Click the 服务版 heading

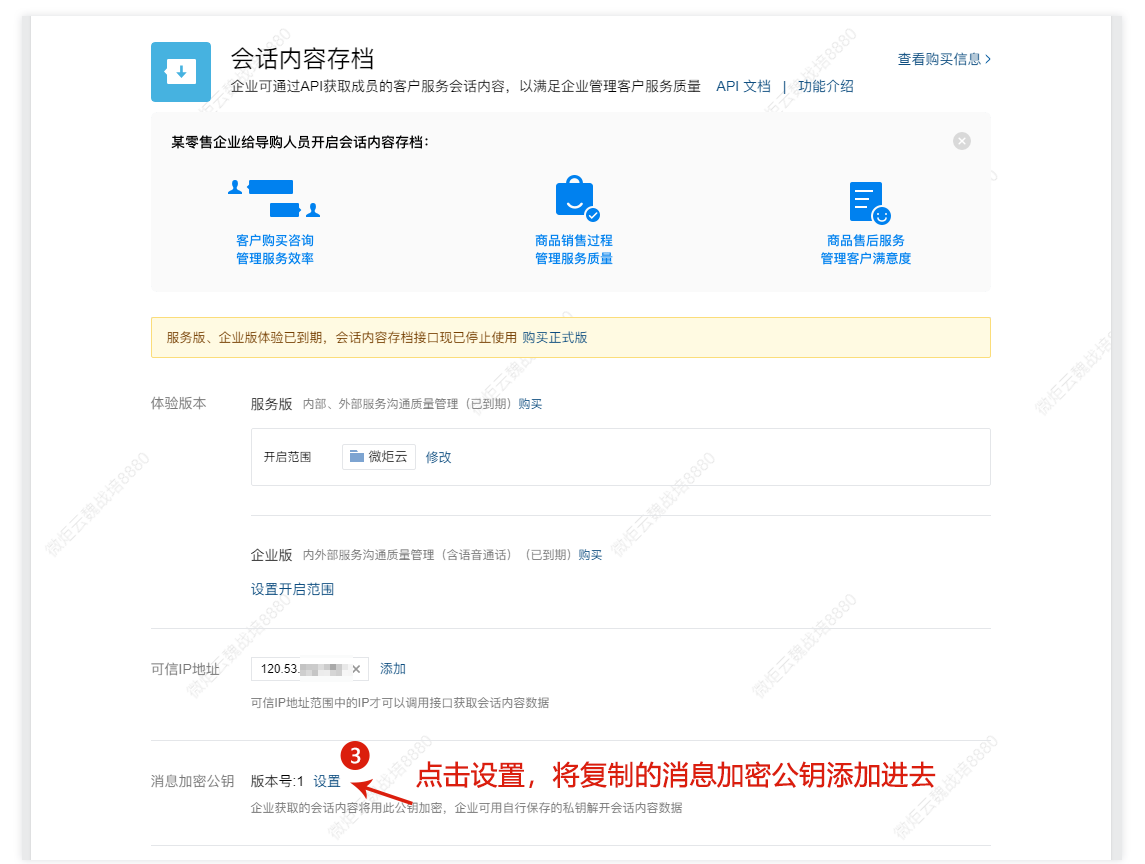pos(272,404)
